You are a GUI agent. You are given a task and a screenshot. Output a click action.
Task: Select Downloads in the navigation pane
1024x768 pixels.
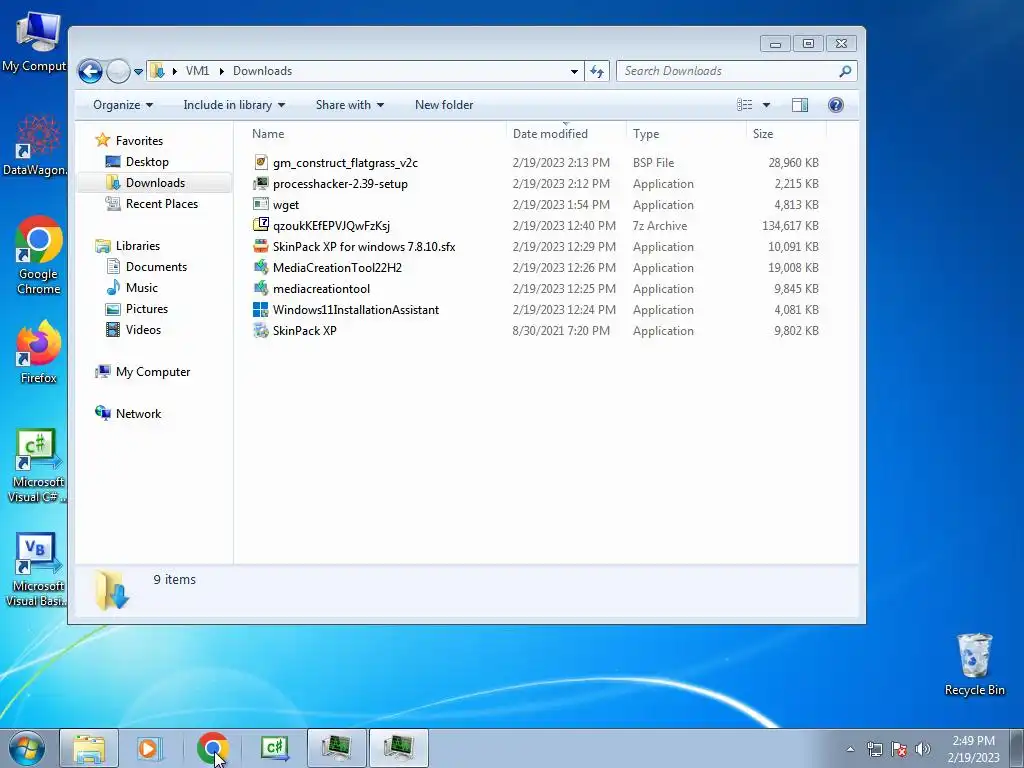pyautogui.click(x=155, y=183)
